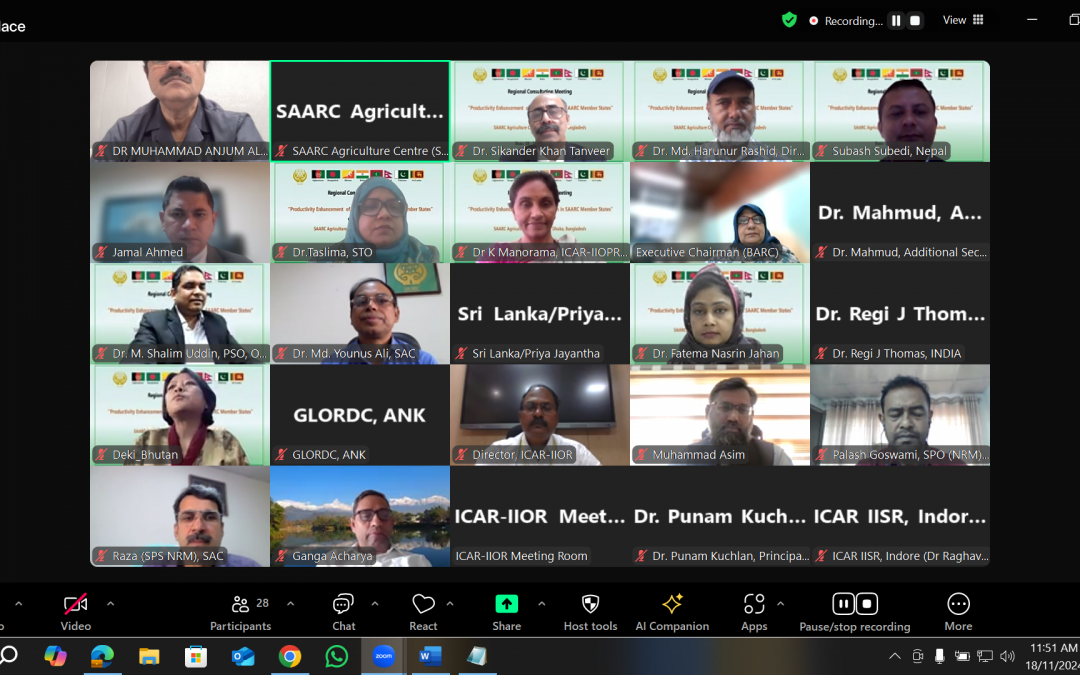This screenshot has width=1080, height=675.
Task: Toggle the Video camera on
Action: pos(75,611)
